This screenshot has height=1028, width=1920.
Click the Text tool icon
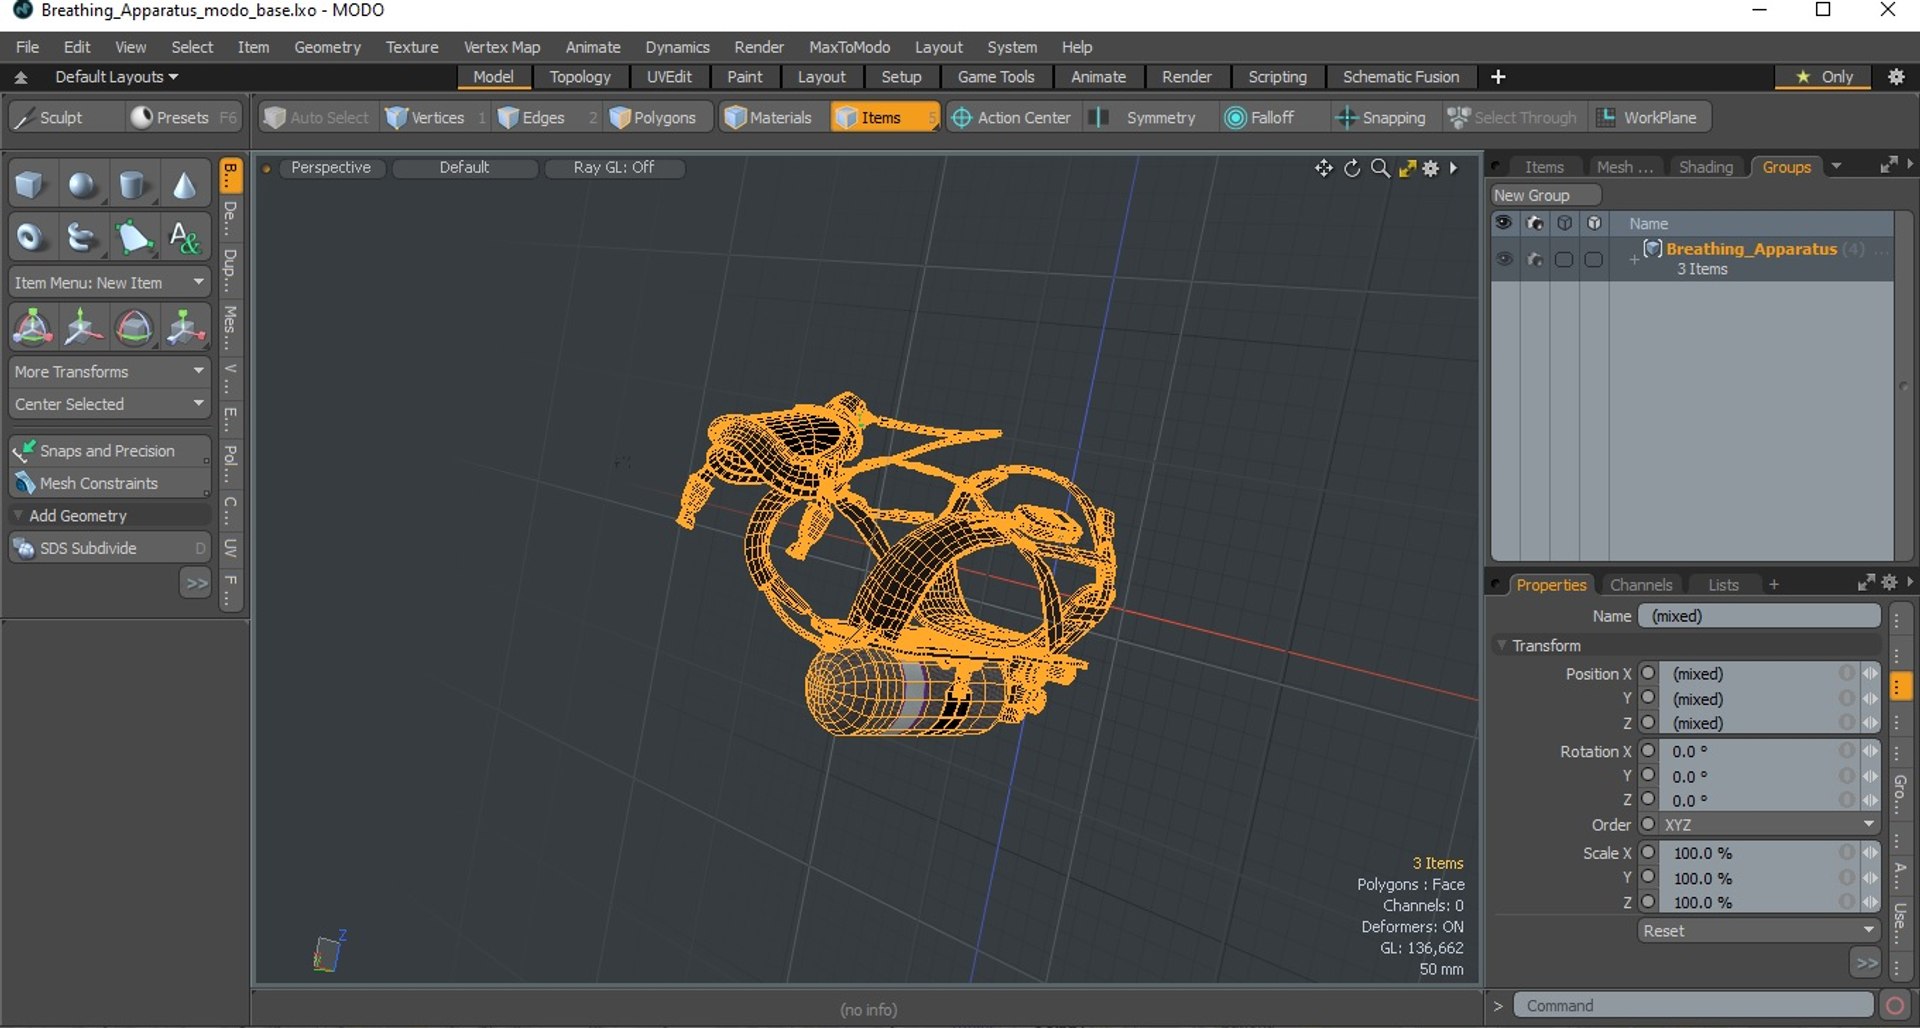[x=184, y=238]
